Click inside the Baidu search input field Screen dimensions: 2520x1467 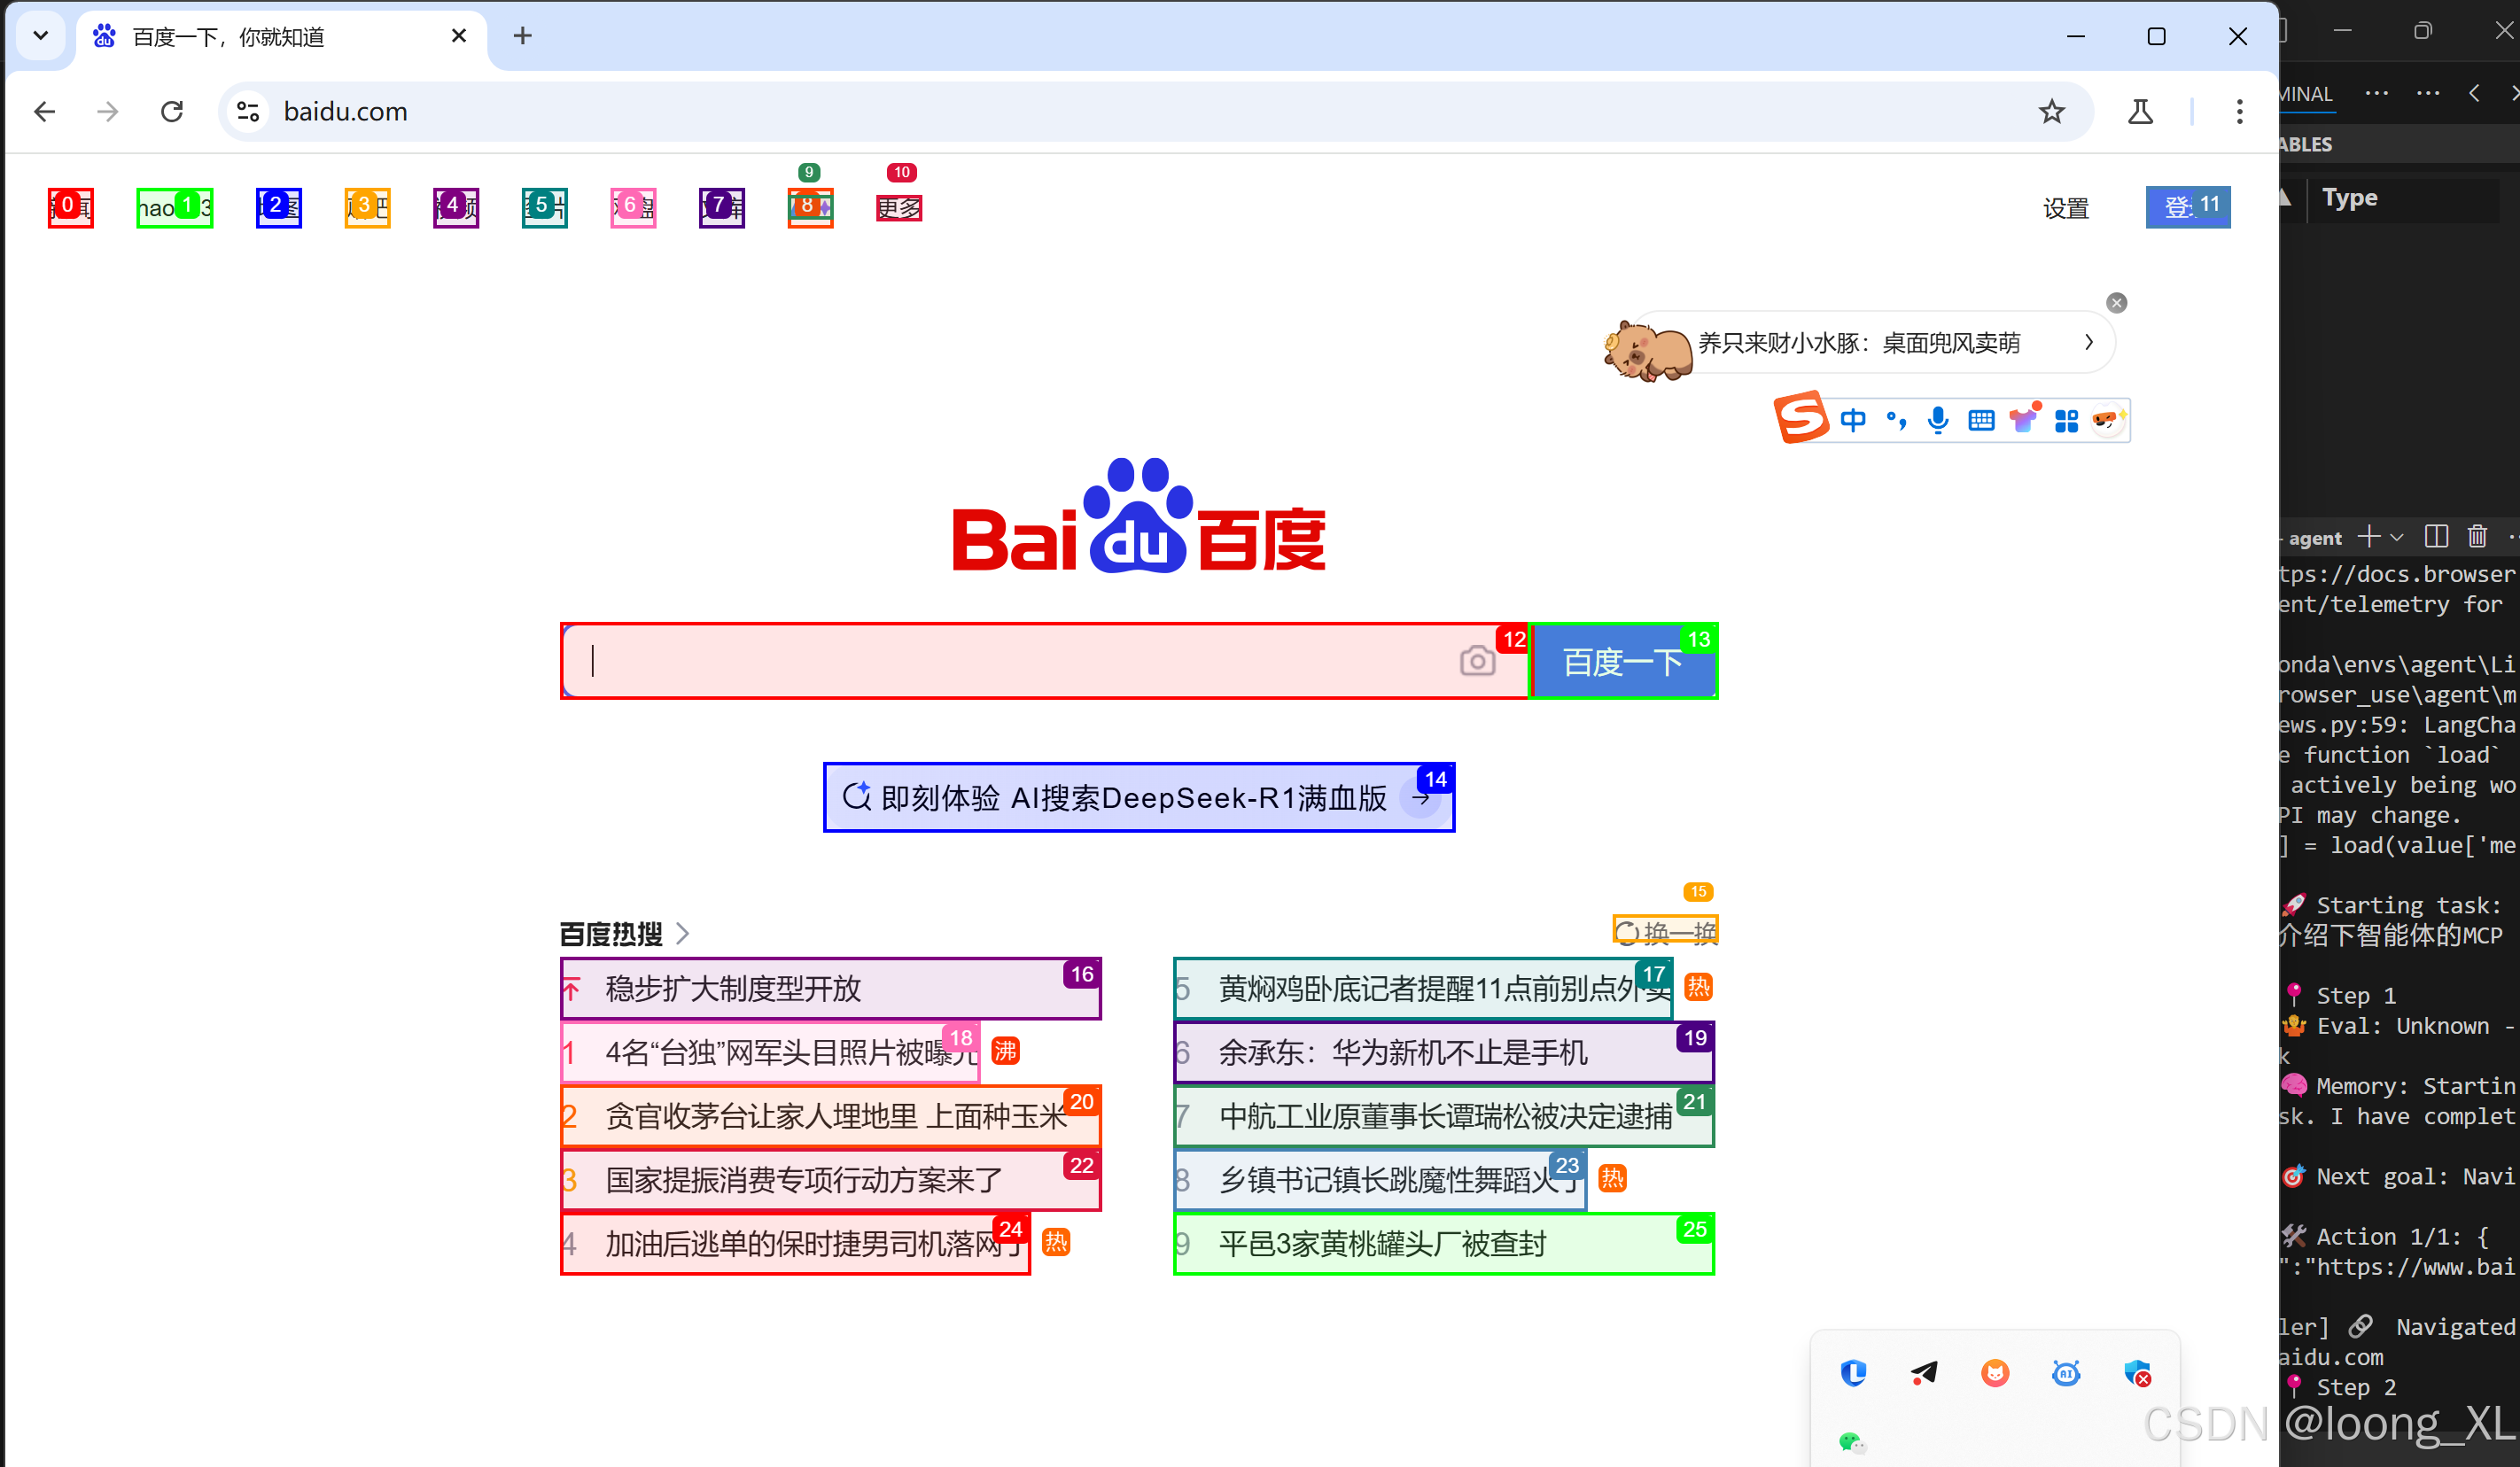click(x=1000, y=661)
